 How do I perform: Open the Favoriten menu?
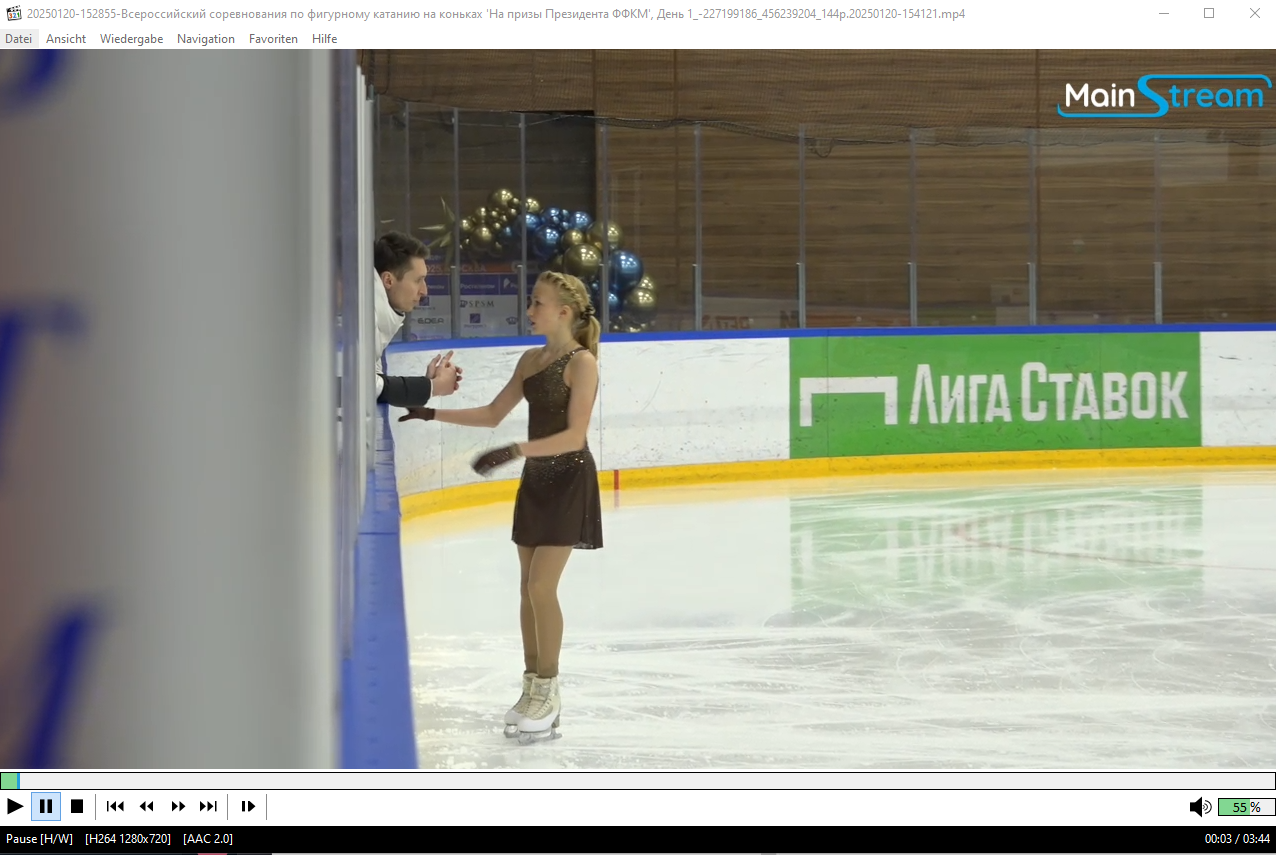[x=273, y=39]
